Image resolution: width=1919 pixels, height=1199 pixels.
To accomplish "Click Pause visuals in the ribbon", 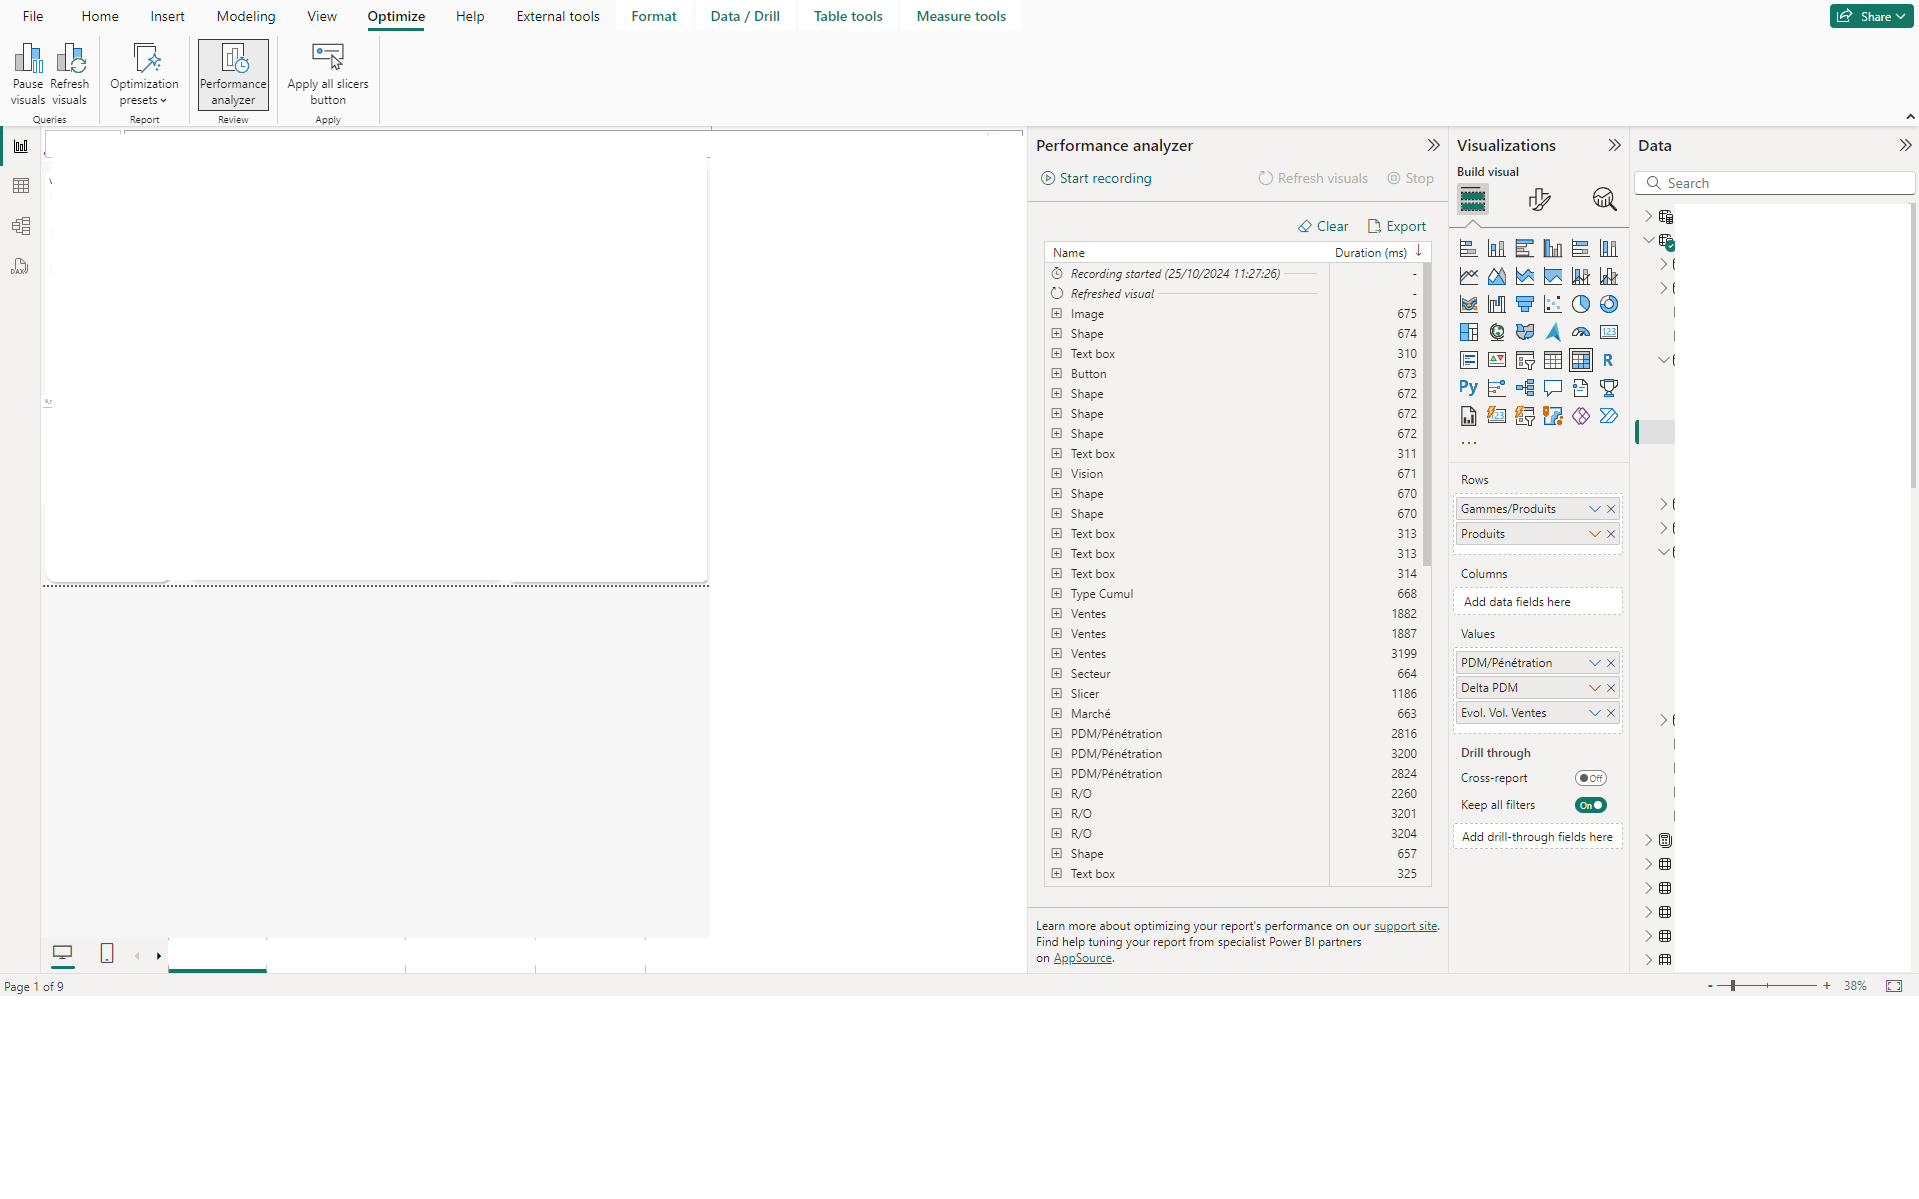I will pyautogui.click(x=28, y=74).
